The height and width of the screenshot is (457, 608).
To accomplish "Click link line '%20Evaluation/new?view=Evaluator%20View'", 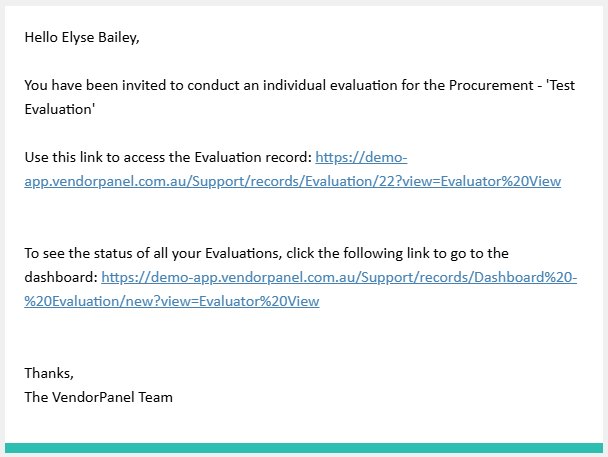I will click(x=172, y=301).
